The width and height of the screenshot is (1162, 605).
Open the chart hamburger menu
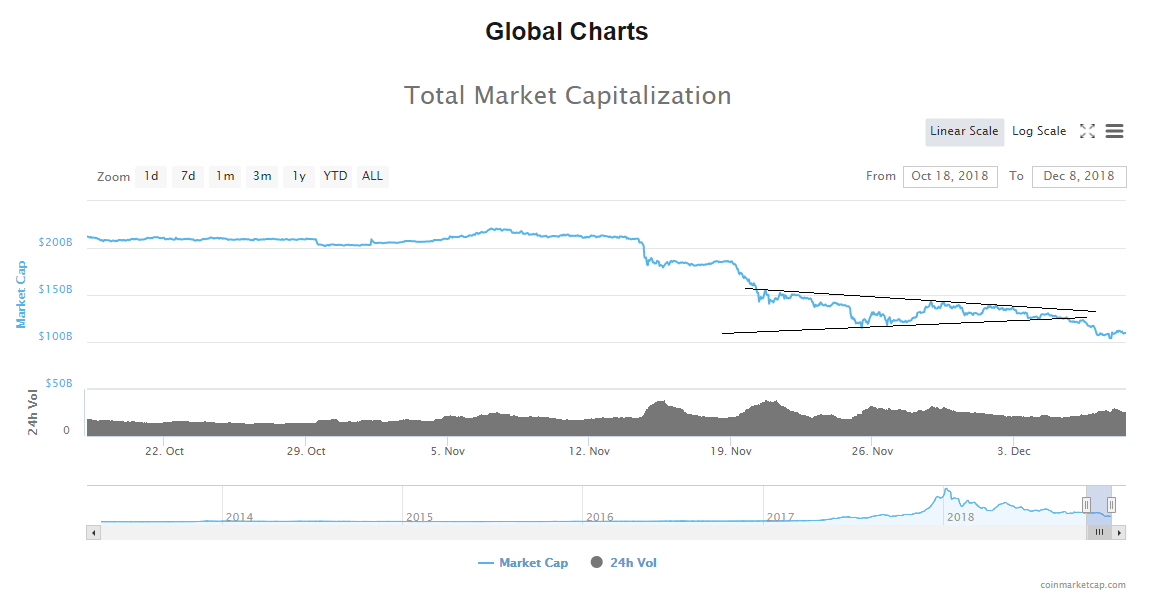(x=1115, y=131)
